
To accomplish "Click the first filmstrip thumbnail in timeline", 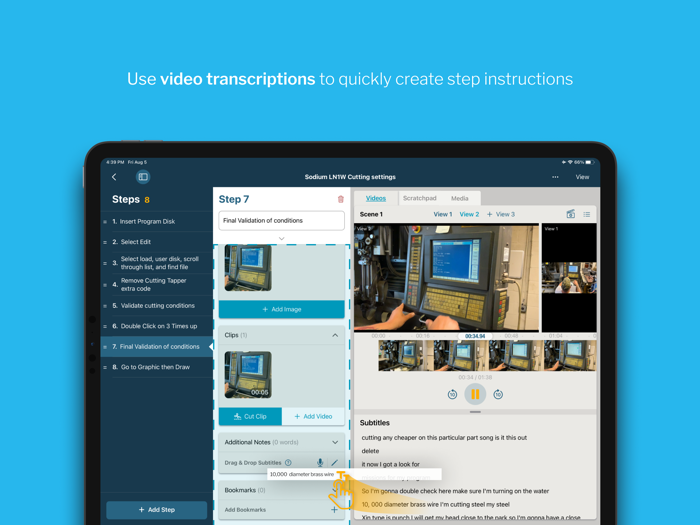I will [405, 356].
